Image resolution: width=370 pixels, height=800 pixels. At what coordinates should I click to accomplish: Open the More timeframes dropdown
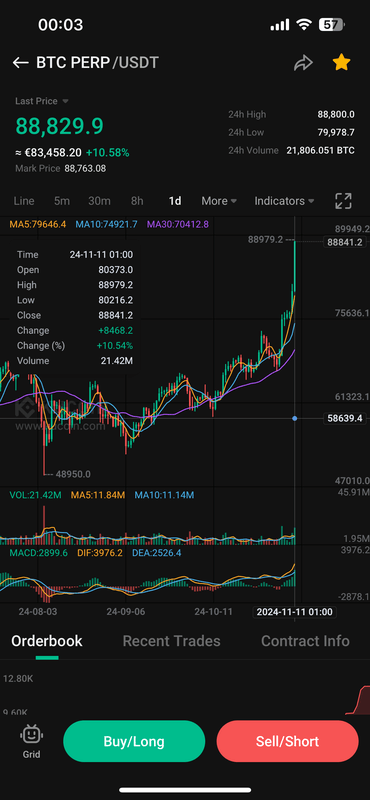pyautogui.click(x=219, y=201)
